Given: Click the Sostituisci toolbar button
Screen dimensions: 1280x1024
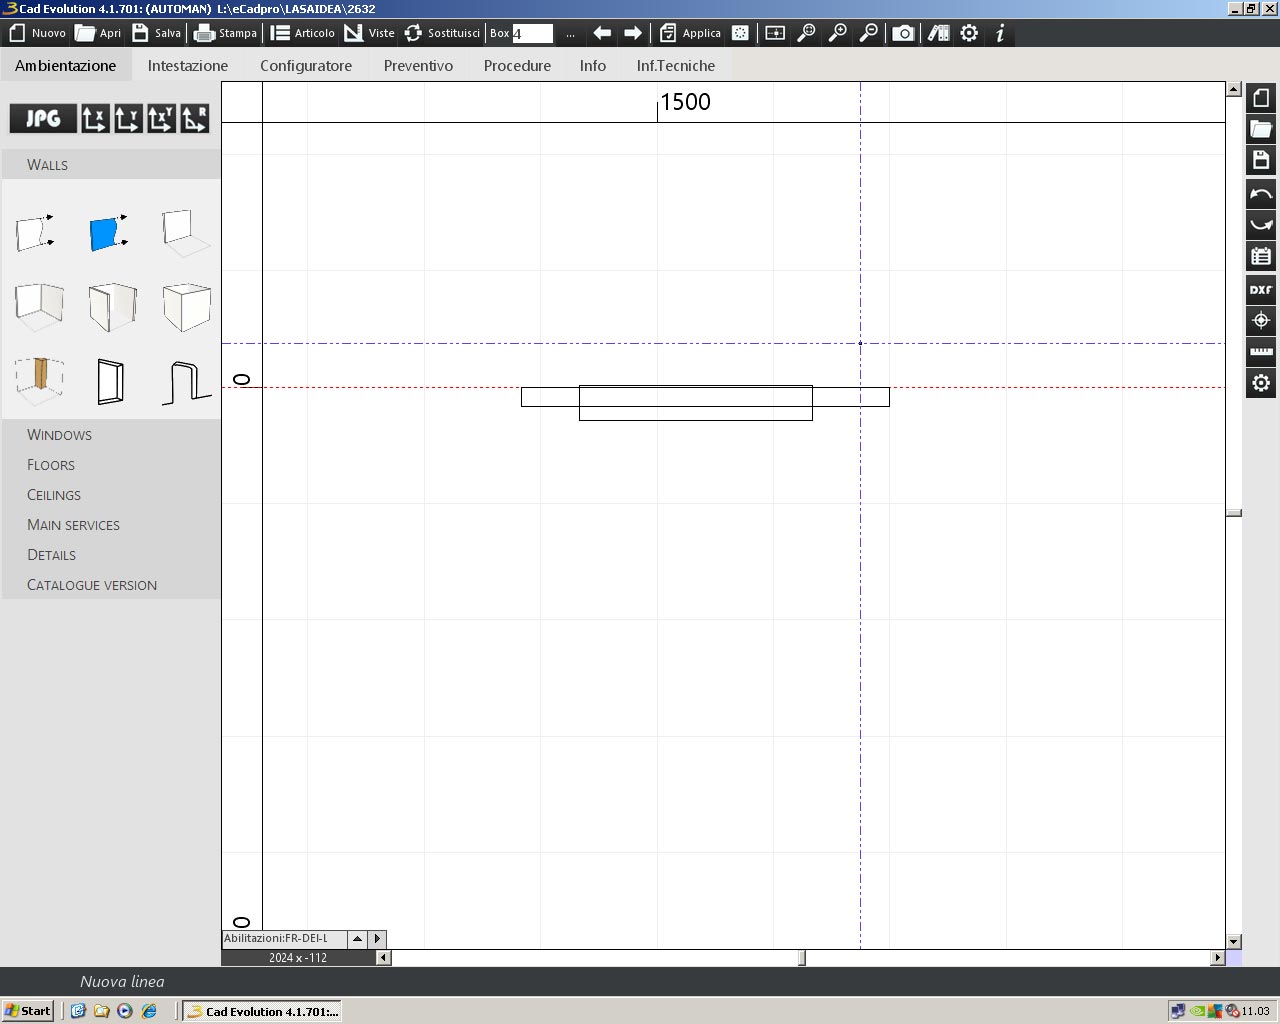Looking at the screenshot, I should tap(442, 33).
